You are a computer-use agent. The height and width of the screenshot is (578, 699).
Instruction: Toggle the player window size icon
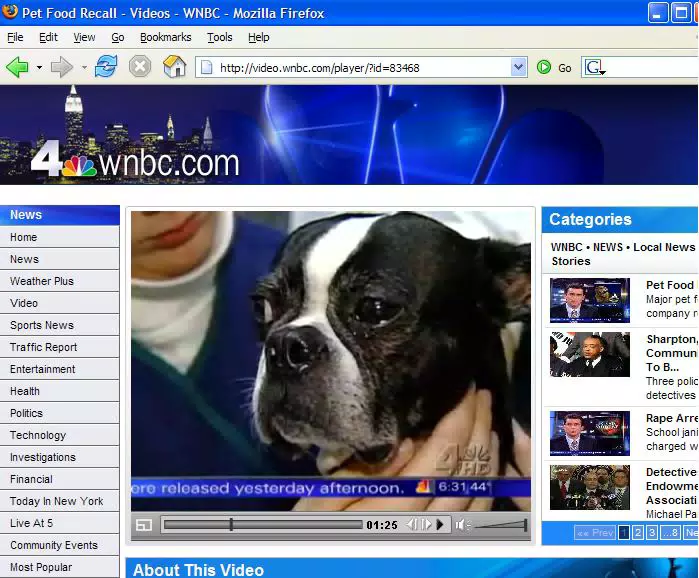tap(144, 525)
